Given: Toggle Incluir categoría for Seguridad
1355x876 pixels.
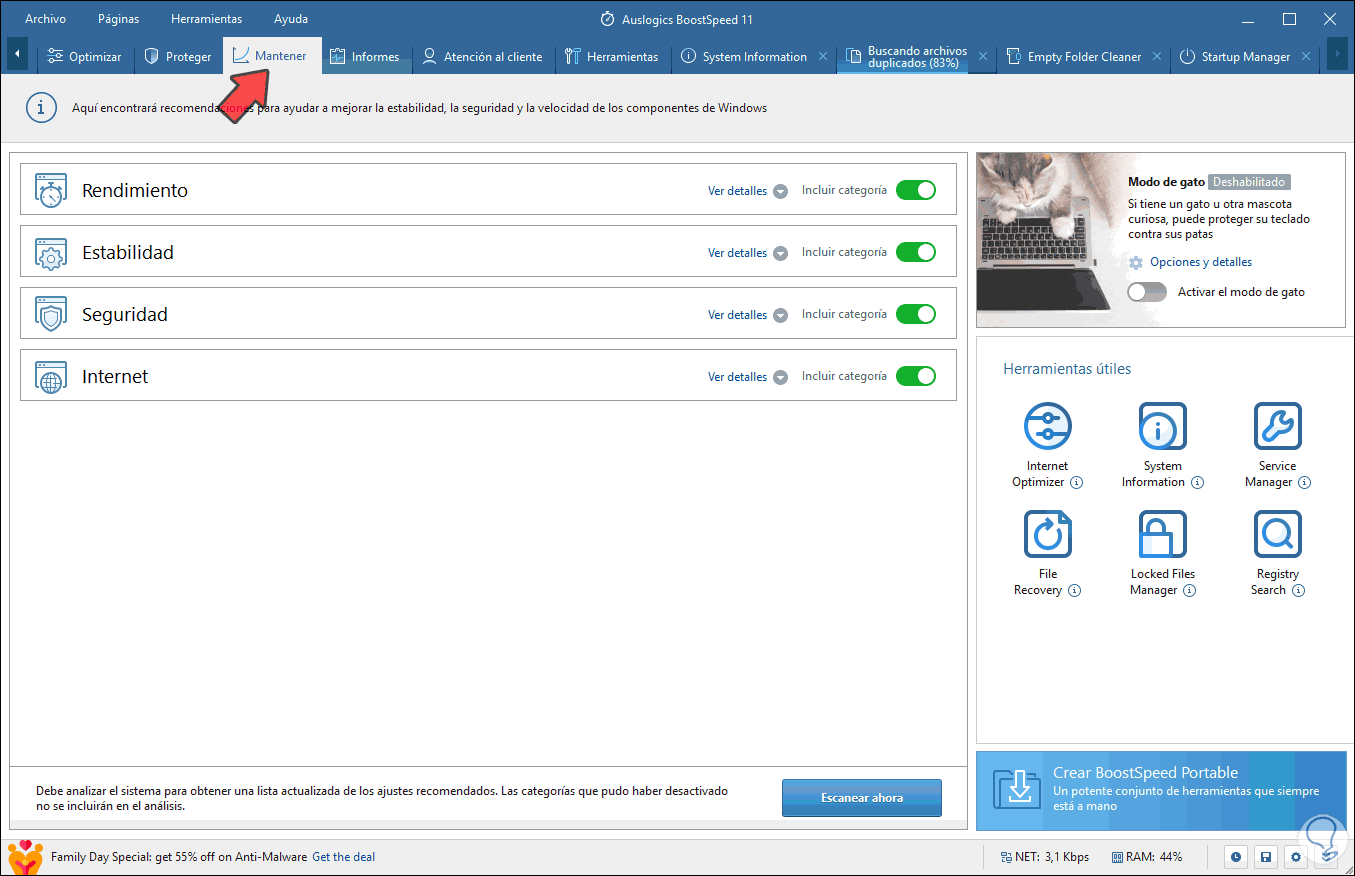Looking at the screenshot, I should [916, 314].
